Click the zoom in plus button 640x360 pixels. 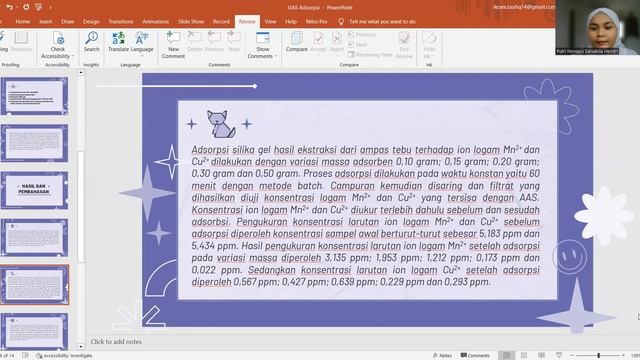623,356
